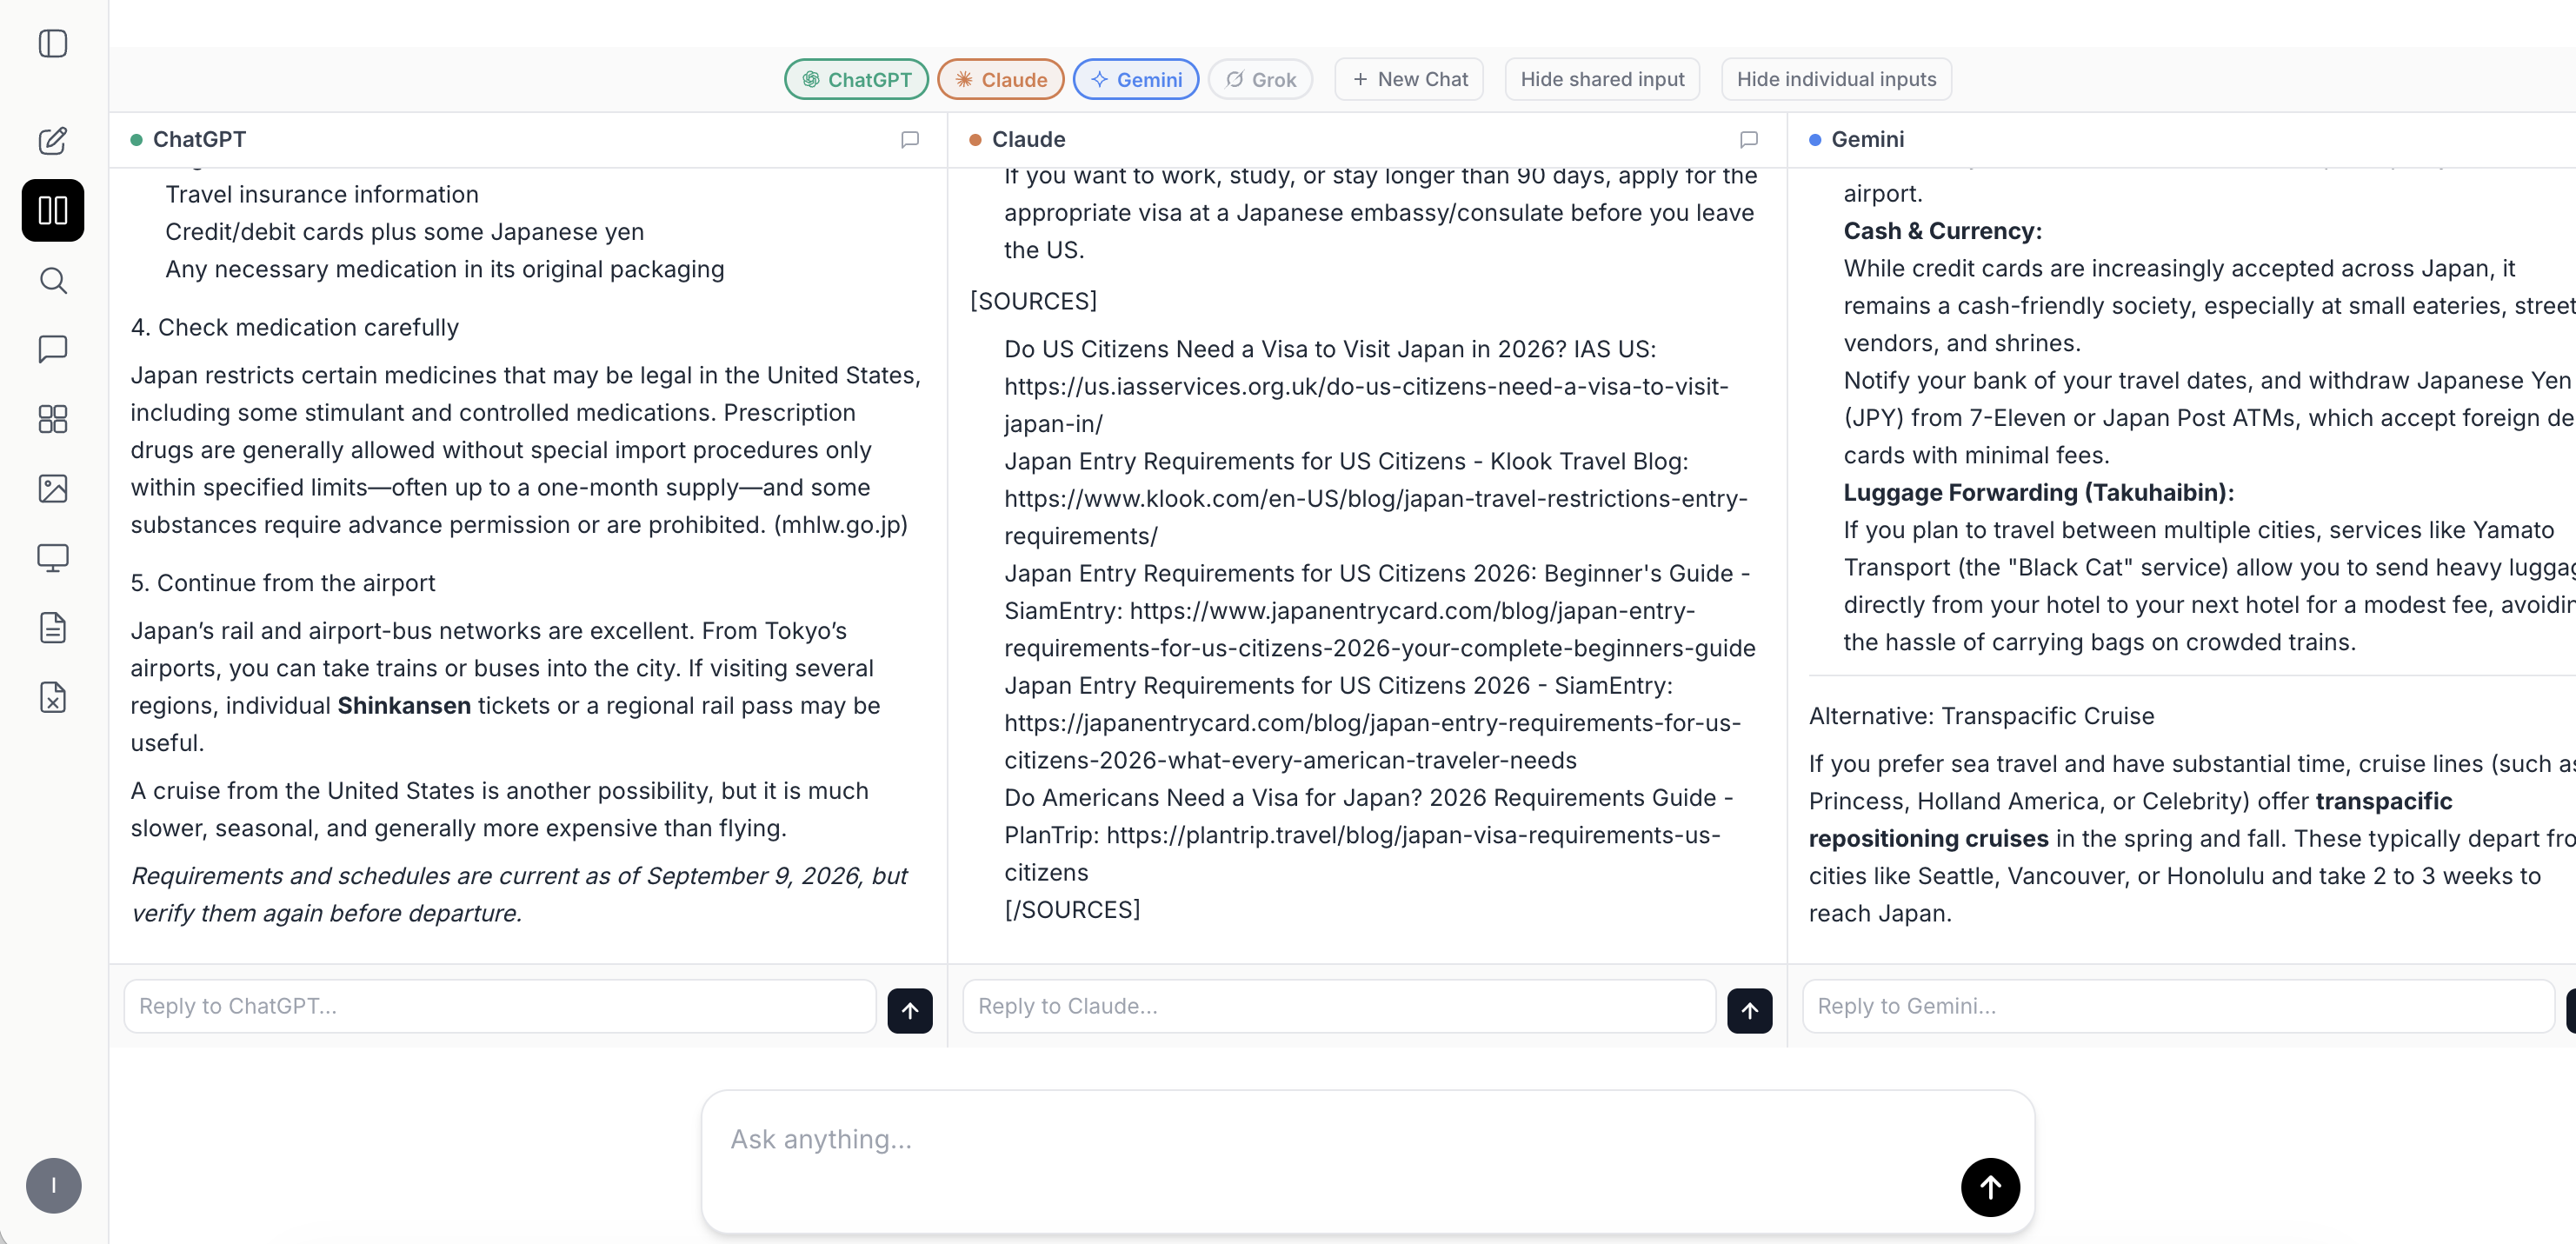2576x1244 pixels.
Task: Open the chat bubble icon in sidebar
Action: click(x=53, y=349)
